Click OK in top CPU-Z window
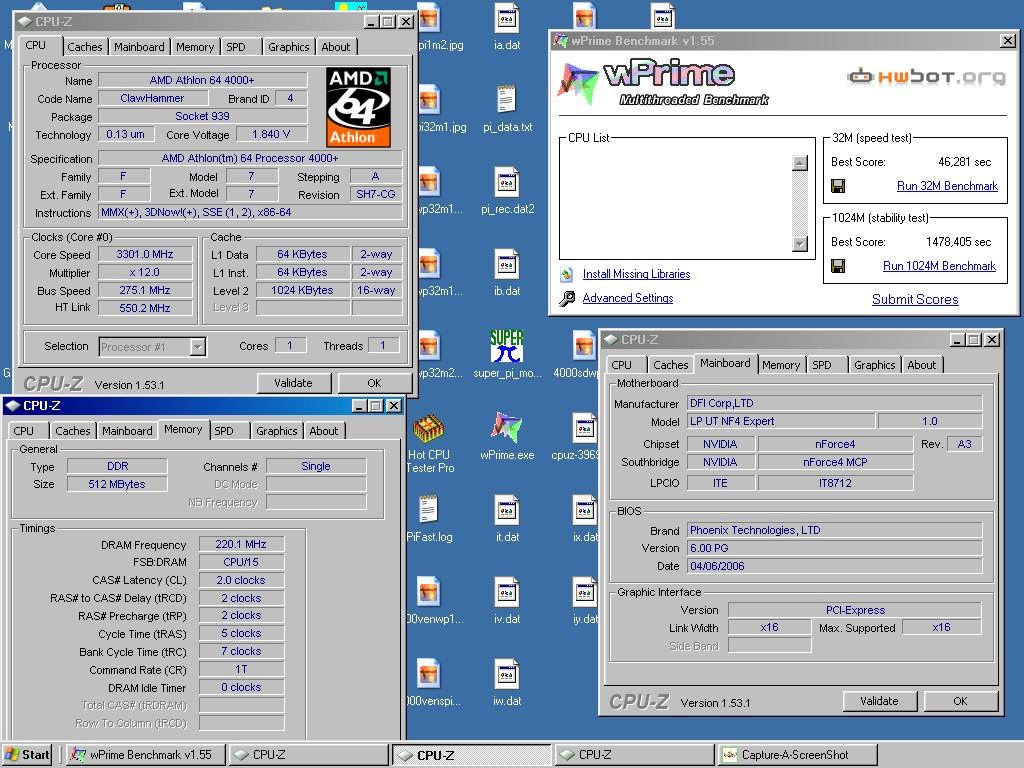This screenshot has height=768, width=1024. [374, 383]
